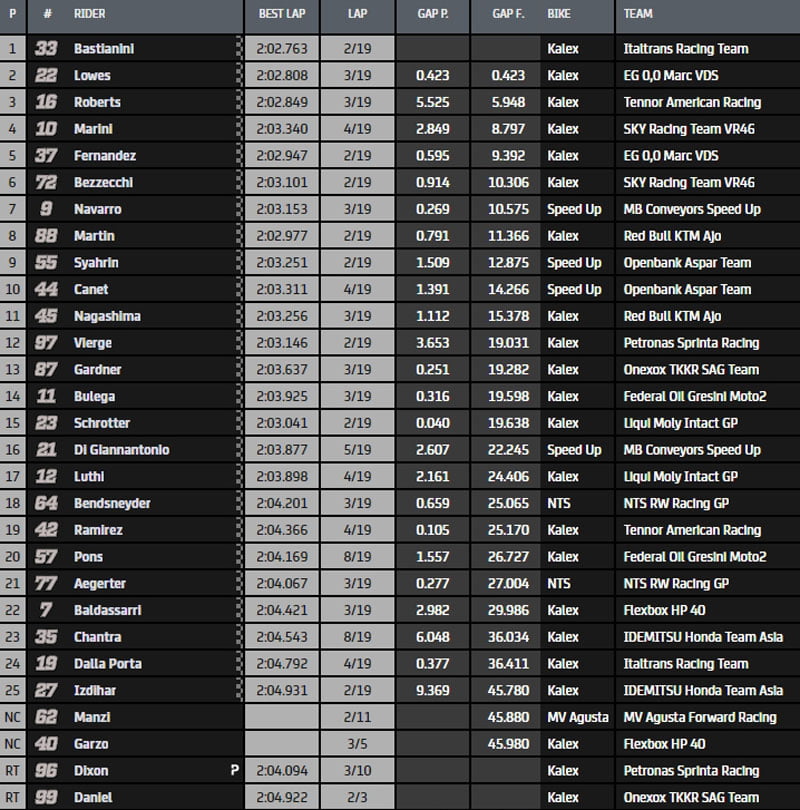This screenshot has height=810, width=800.
Task: Sort by the BEST LAP column header
Action: click(x=283, y=15)
